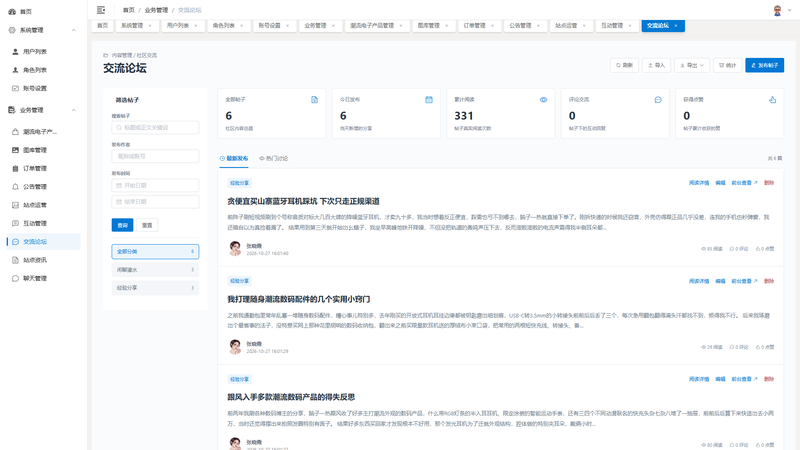The height and width of the screenshot is (450, 800).
Task: Click the blue 发布帖子 button
Action: [764, 65]
